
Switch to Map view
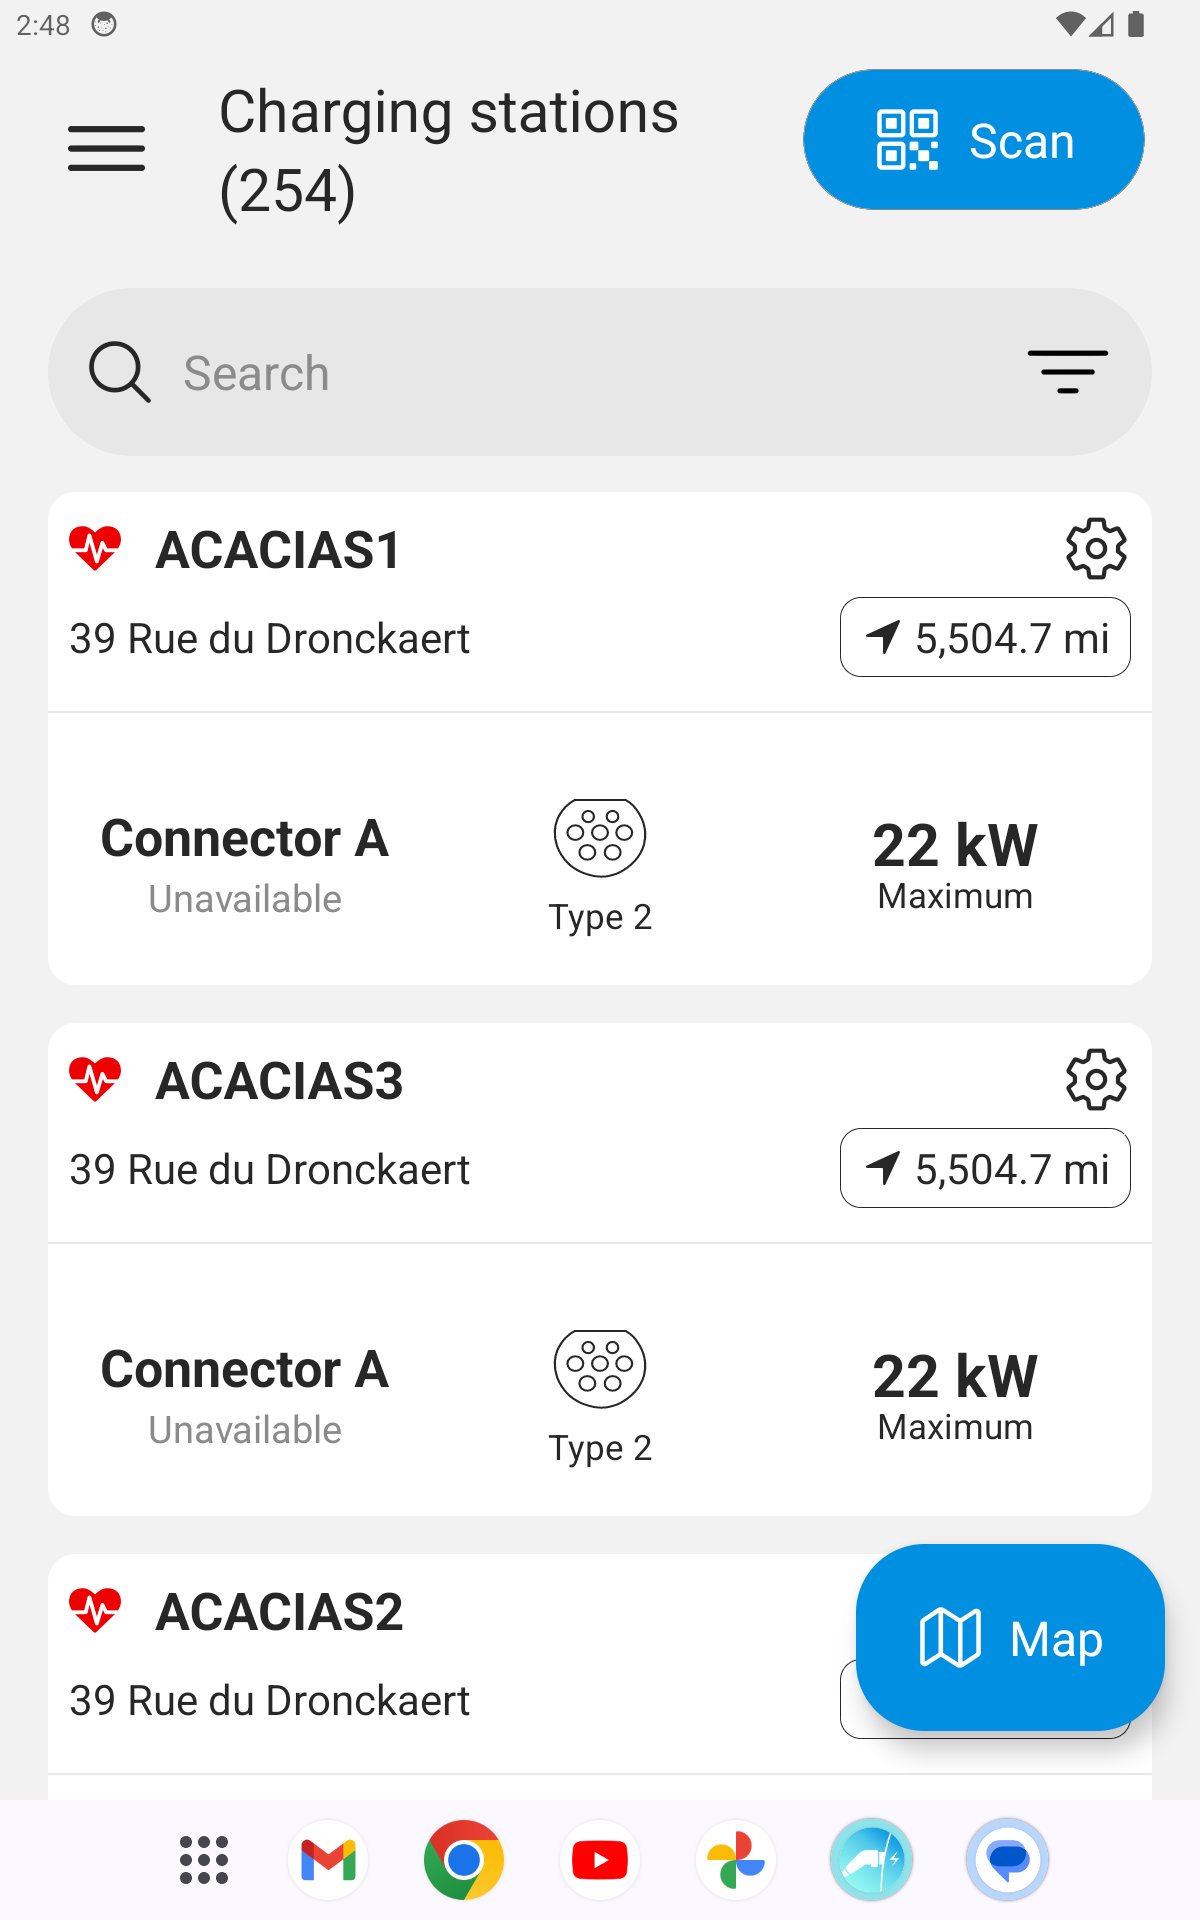(1010, 1638)
